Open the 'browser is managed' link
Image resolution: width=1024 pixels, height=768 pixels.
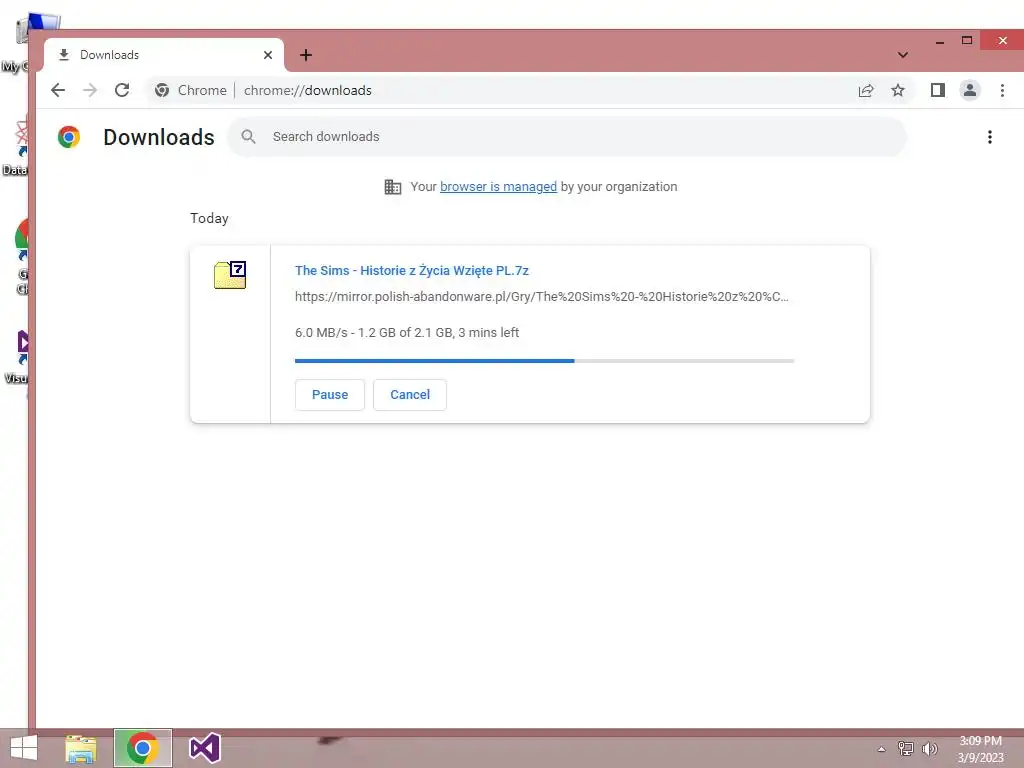tap(498, 187)
